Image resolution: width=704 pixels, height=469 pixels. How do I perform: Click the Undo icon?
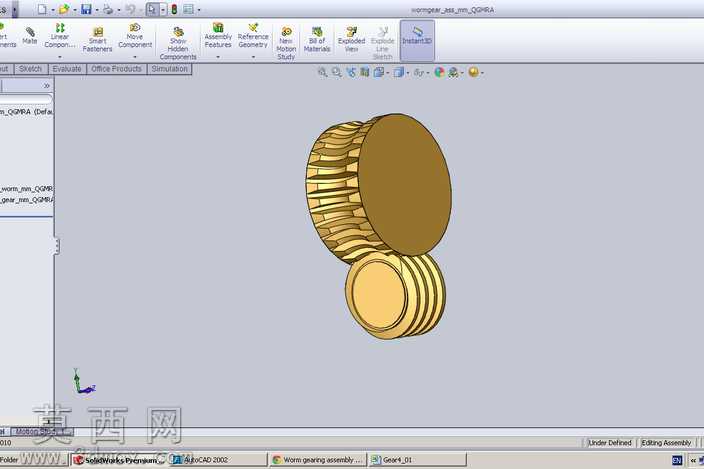(130, 9)
